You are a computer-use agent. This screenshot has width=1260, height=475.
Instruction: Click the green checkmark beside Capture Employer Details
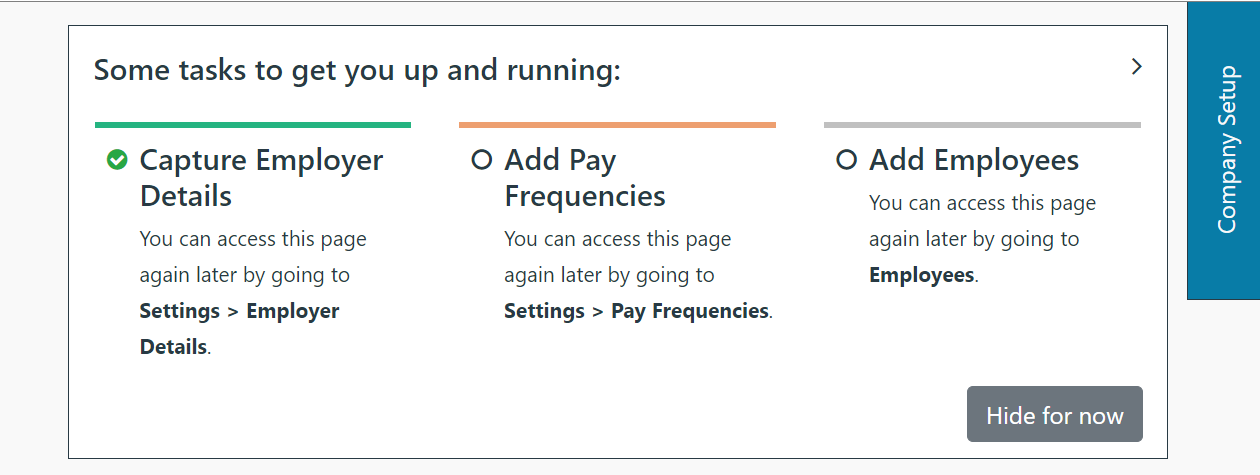pos(117,160)
